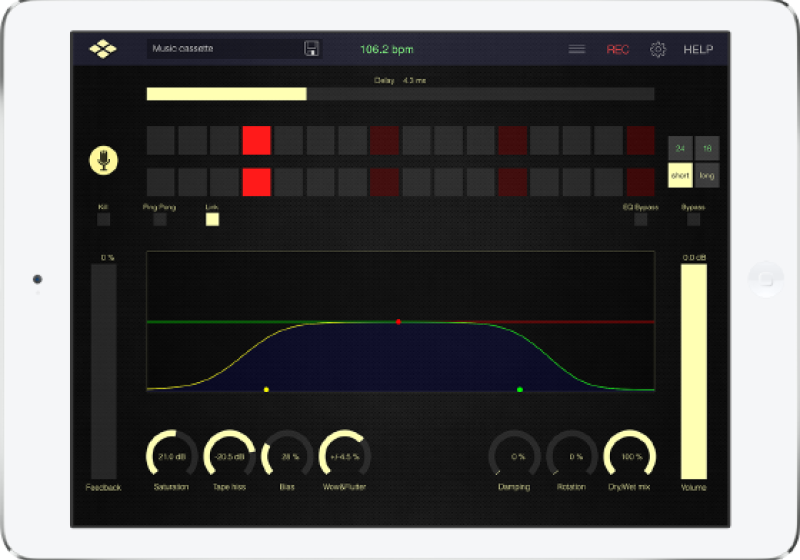Enable the EQ Bypass checkbox

pos(640,219)
